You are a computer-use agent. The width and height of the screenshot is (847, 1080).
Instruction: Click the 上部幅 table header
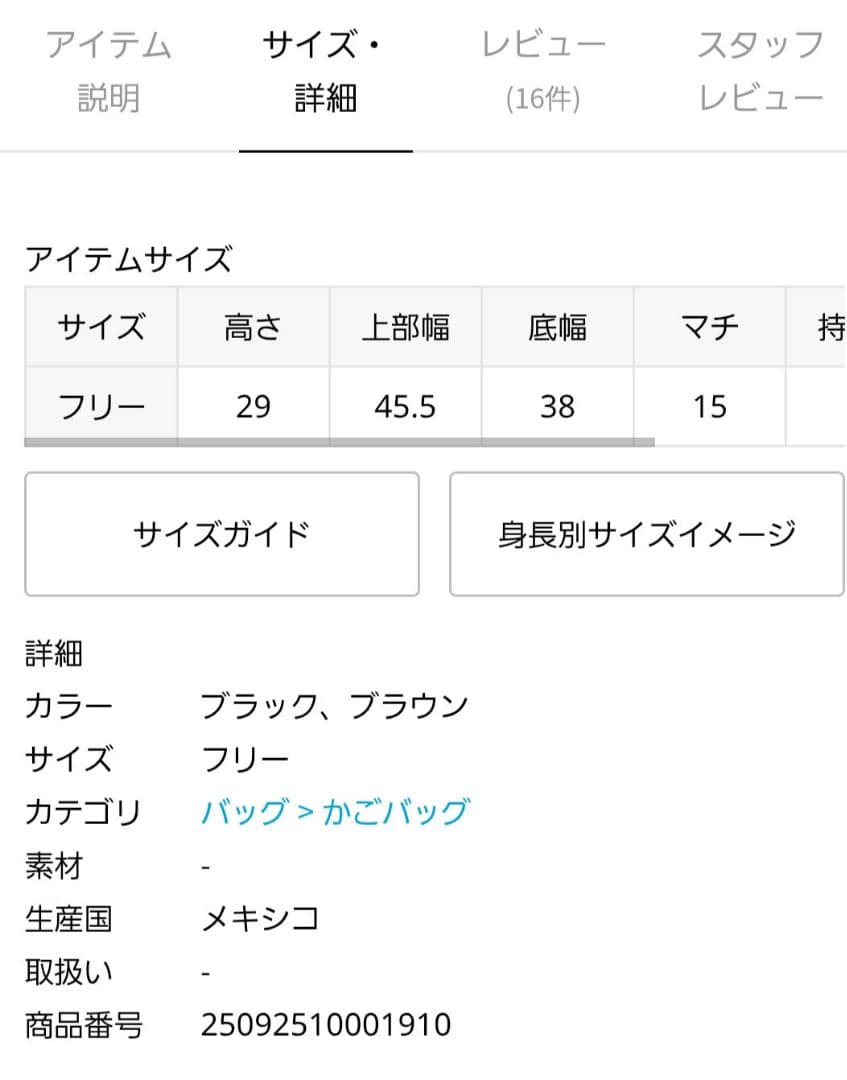tap(405, 326)
